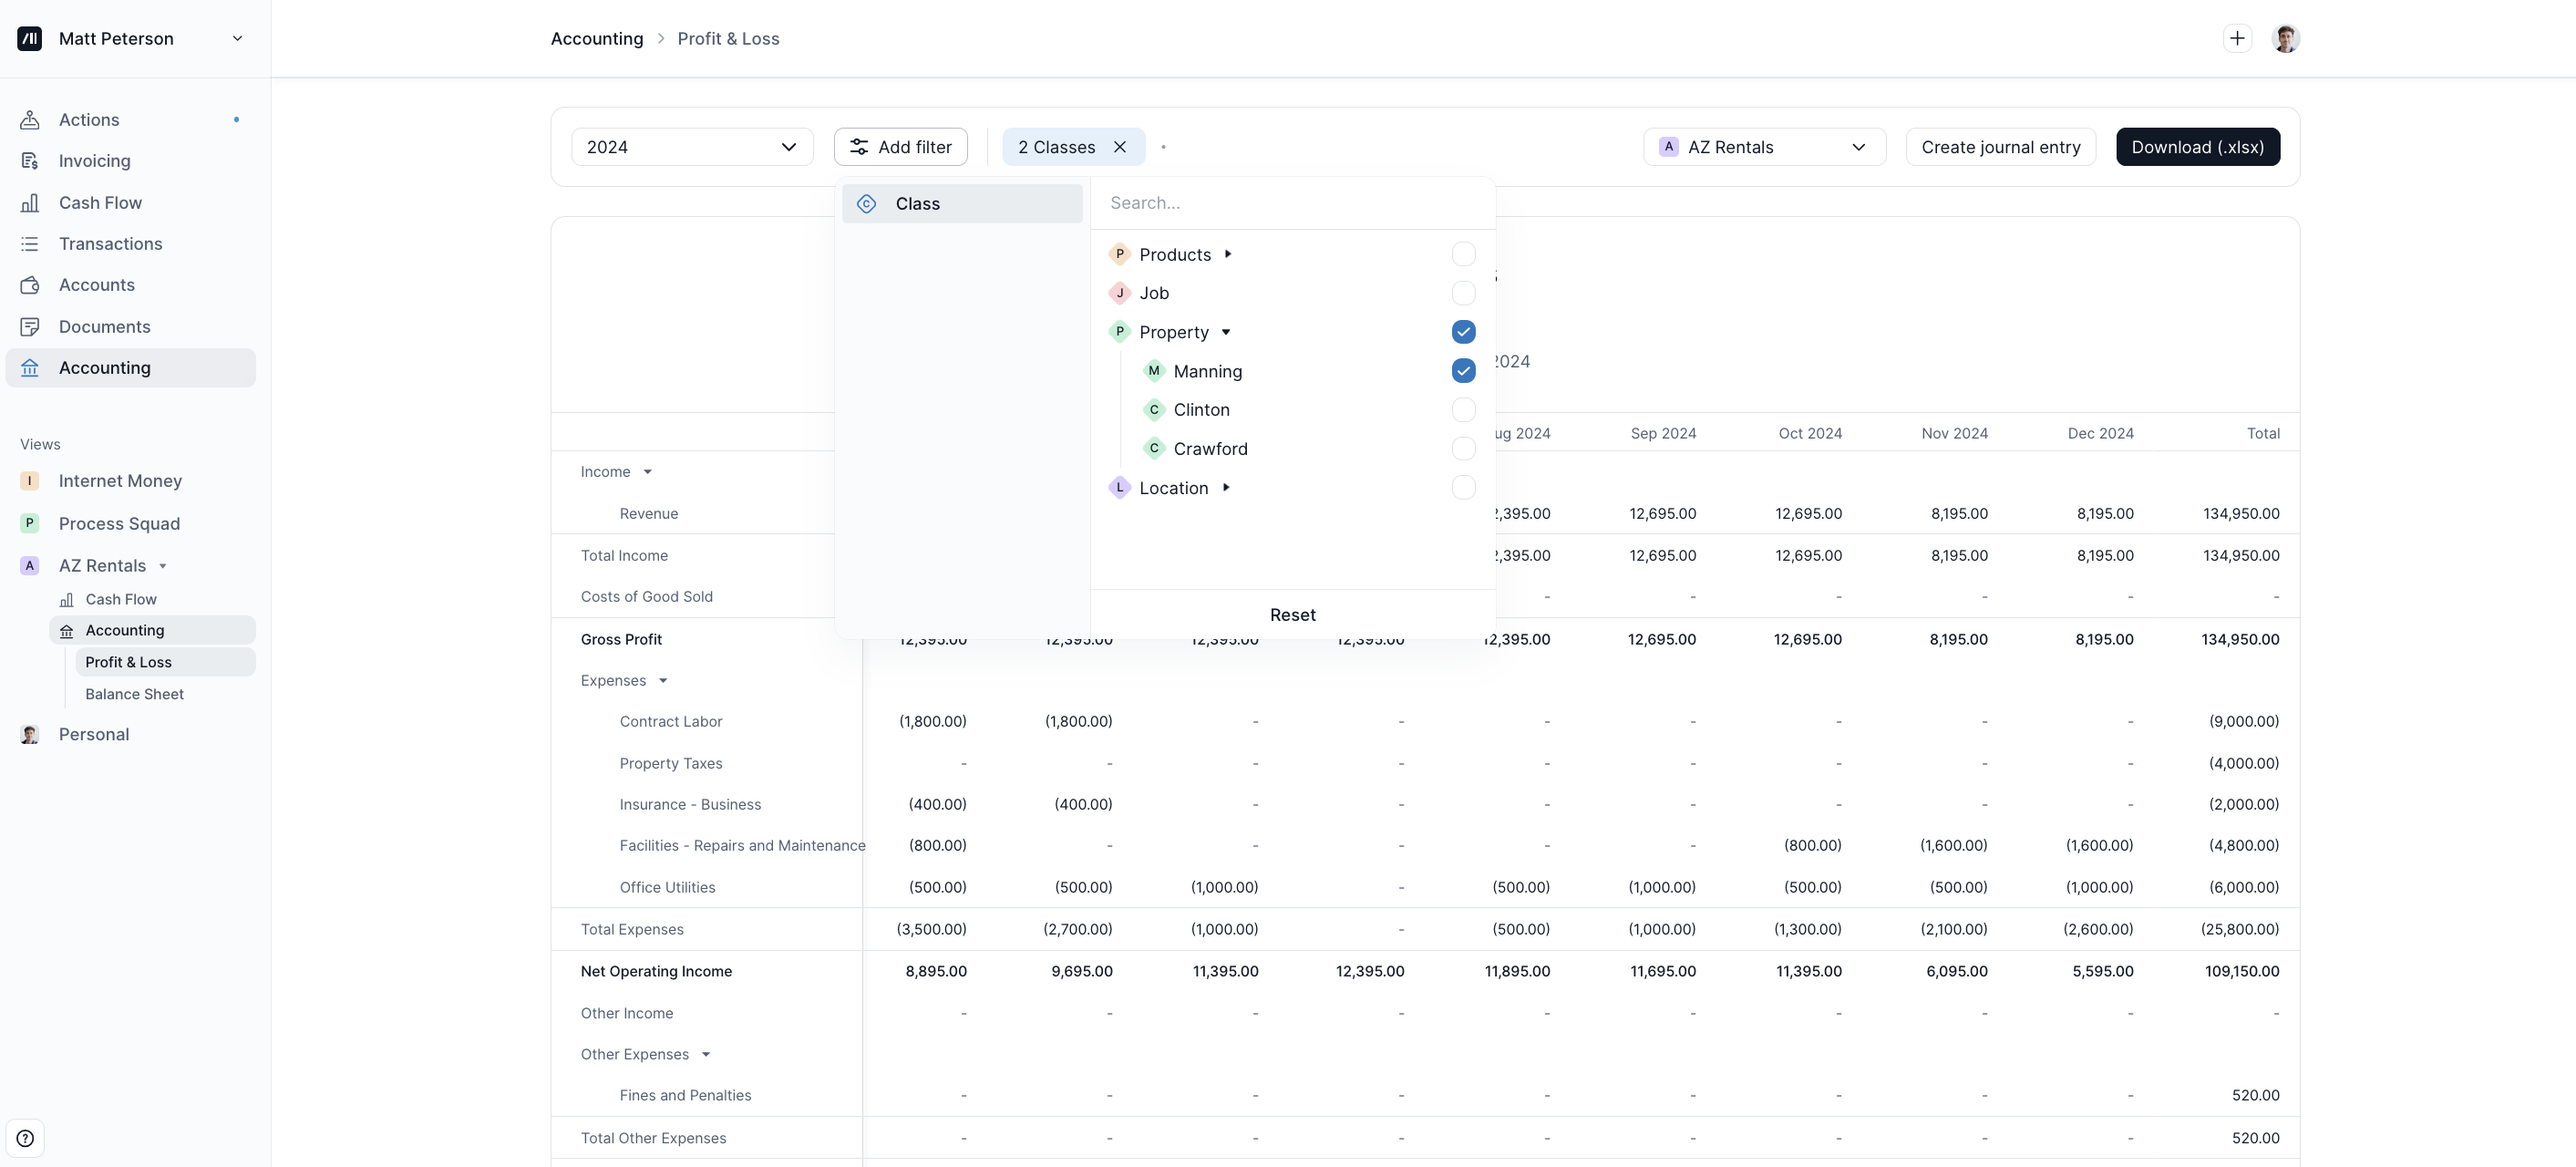Remove the 2 Classes filter chip

(1120, 147)
